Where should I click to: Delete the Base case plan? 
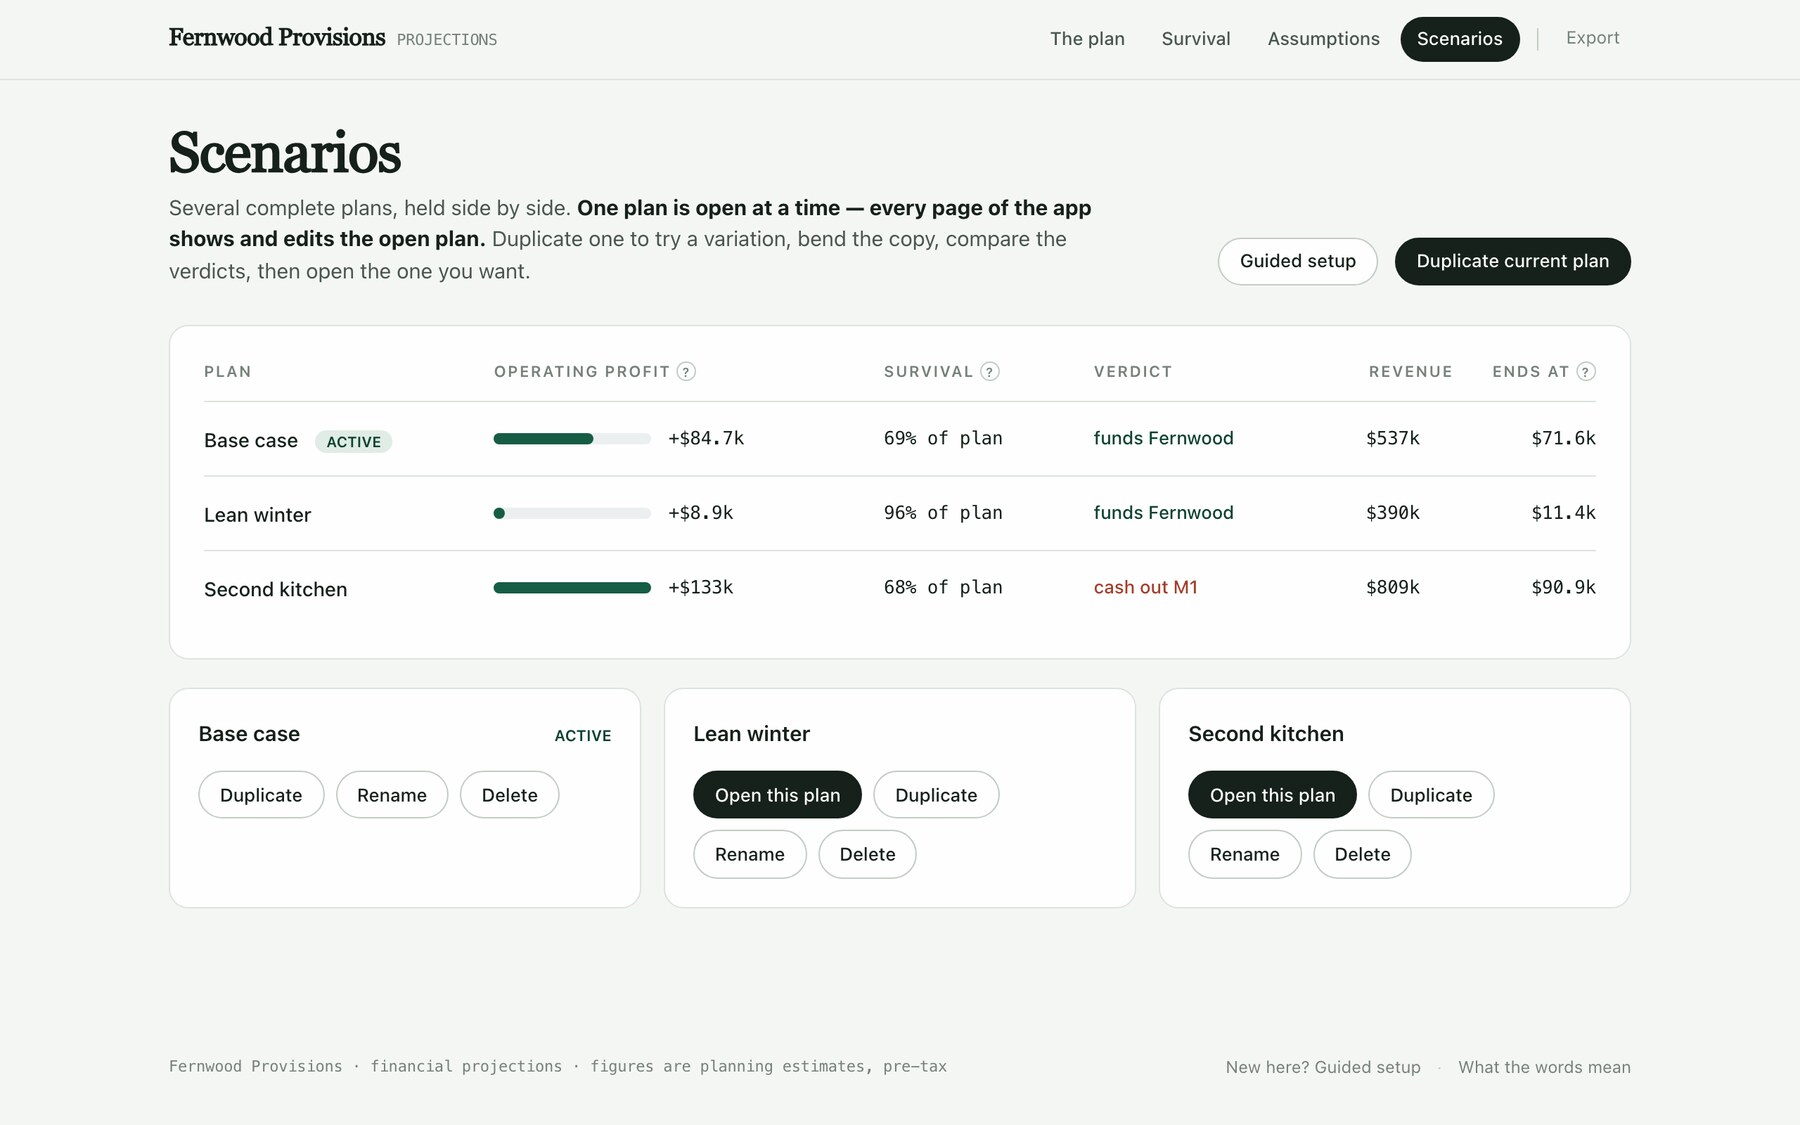pyautogui.click(x=509, y=795)
